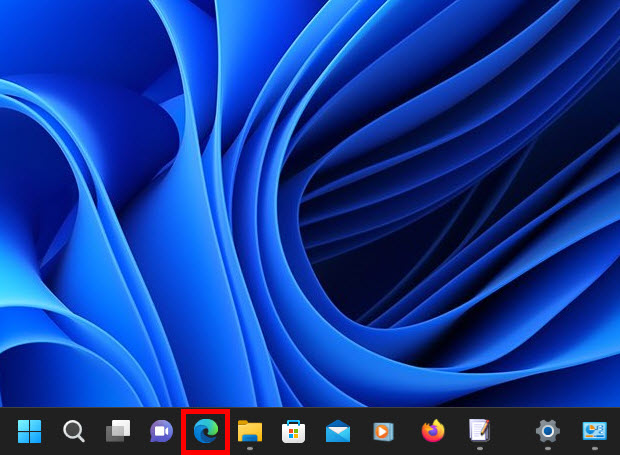Launch the Microsoft Store app
Image resolution: width=620 pixels, height=455 pixels.
coord(293,431)
